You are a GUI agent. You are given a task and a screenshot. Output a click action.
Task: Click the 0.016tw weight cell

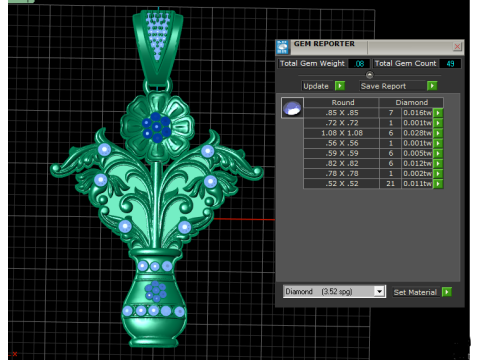[417, 113]
